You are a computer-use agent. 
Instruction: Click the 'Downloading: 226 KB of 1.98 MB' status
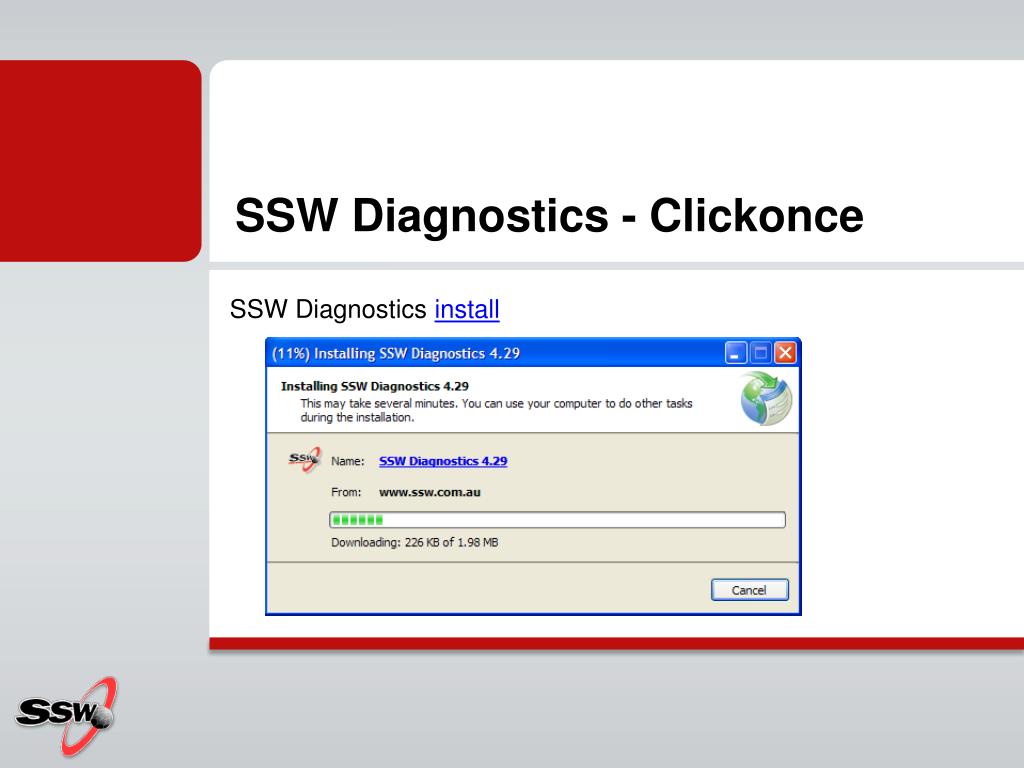415,542
